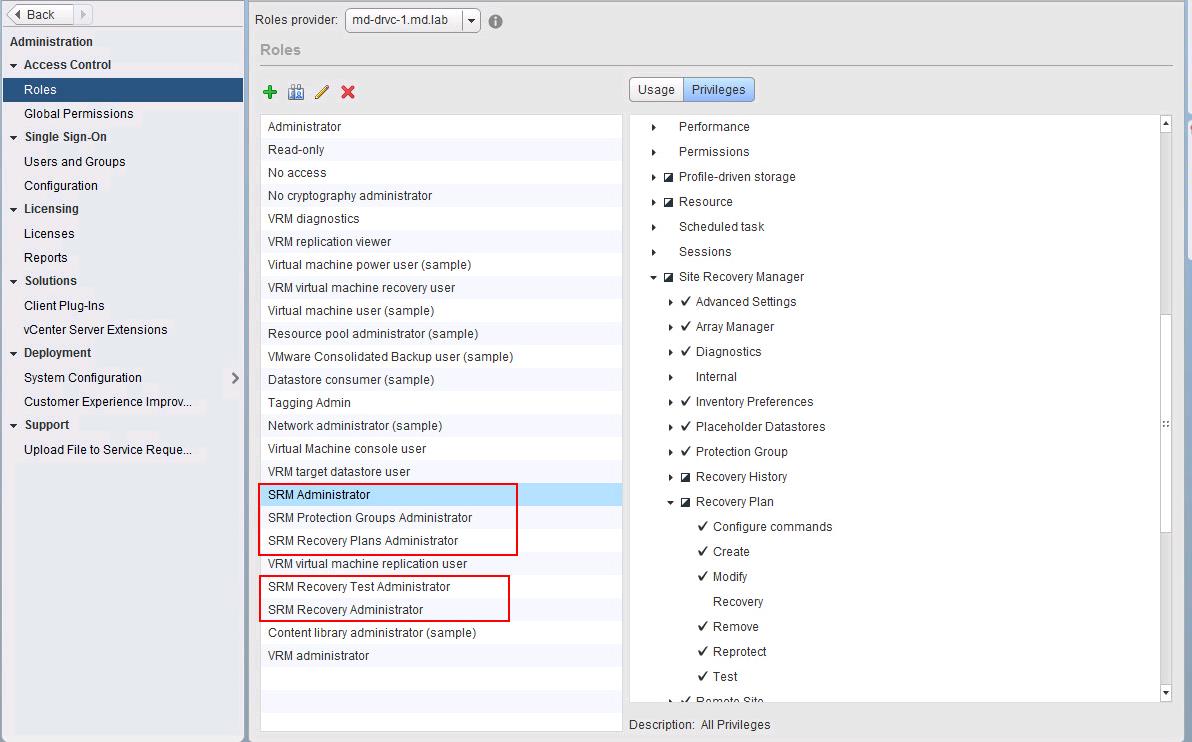Select the No cryptography administrator role
Viewport: 1192px width, 742px height.
click(441, 195)
